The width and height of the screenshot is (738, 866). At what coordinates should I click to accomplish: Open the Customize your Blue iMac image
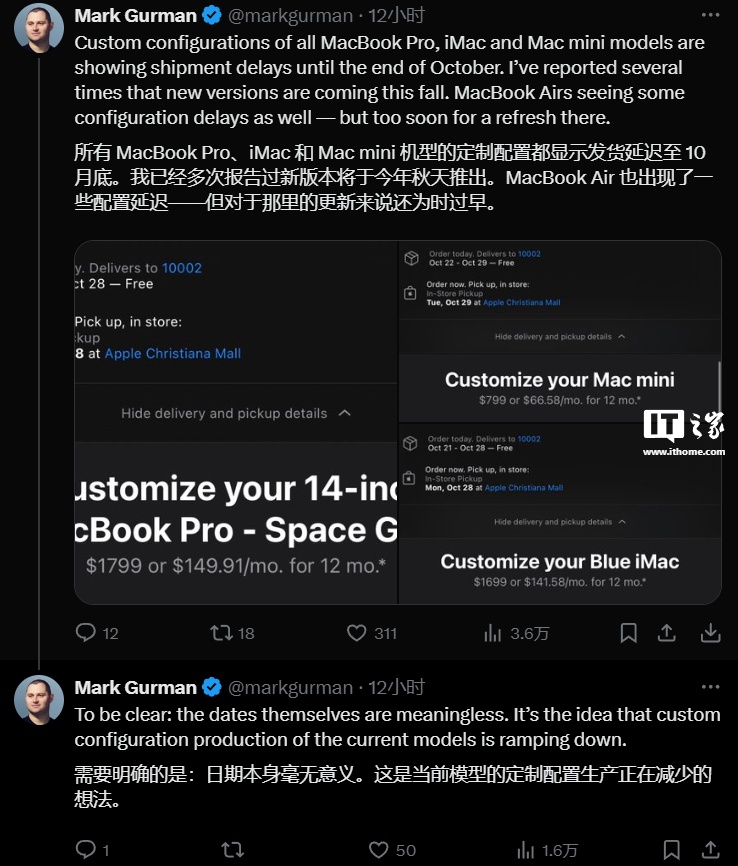tap(559, 513)
